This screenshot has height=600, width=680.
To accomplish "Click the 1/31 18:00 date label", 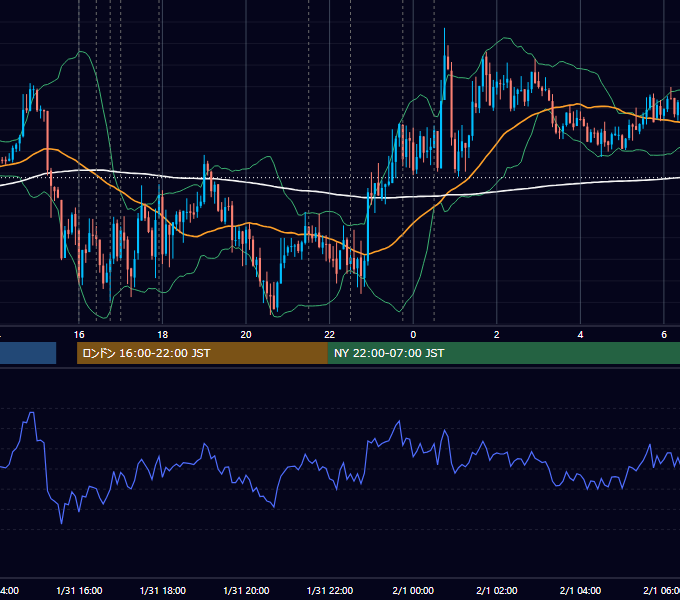I will [163, 590].
